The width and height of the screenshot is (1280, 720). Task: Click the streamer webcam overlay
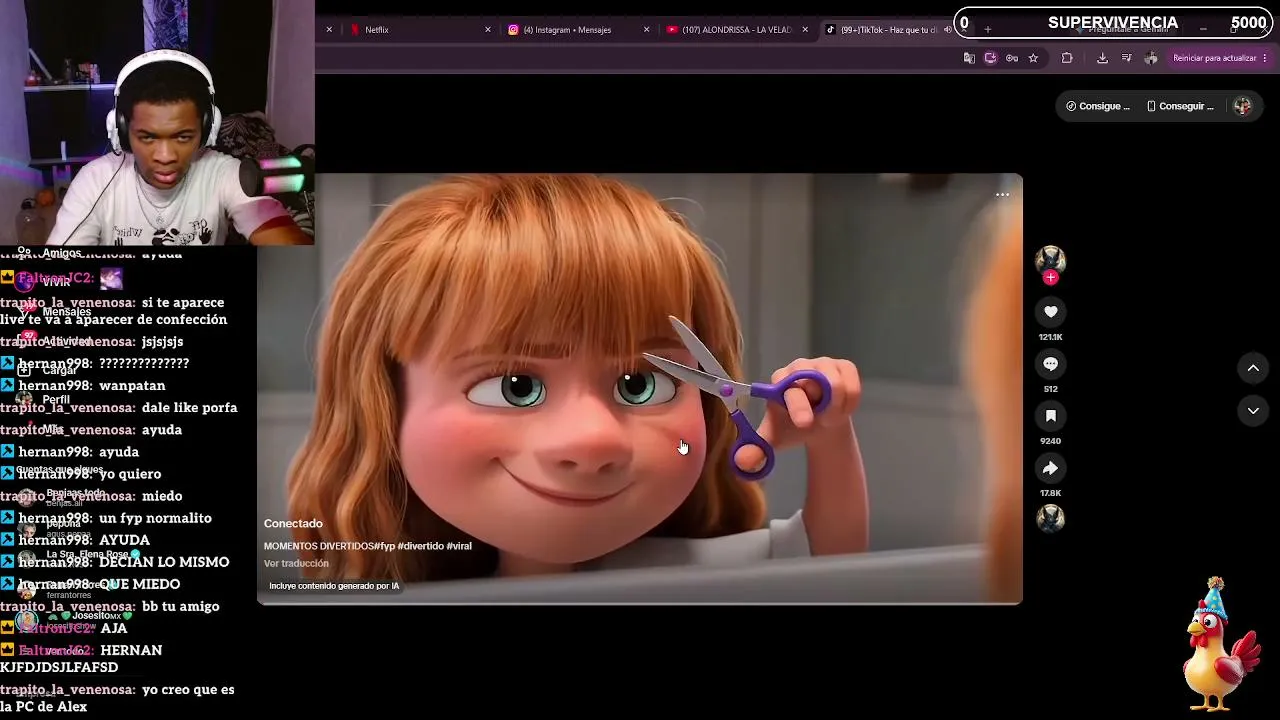pos(157,122)
